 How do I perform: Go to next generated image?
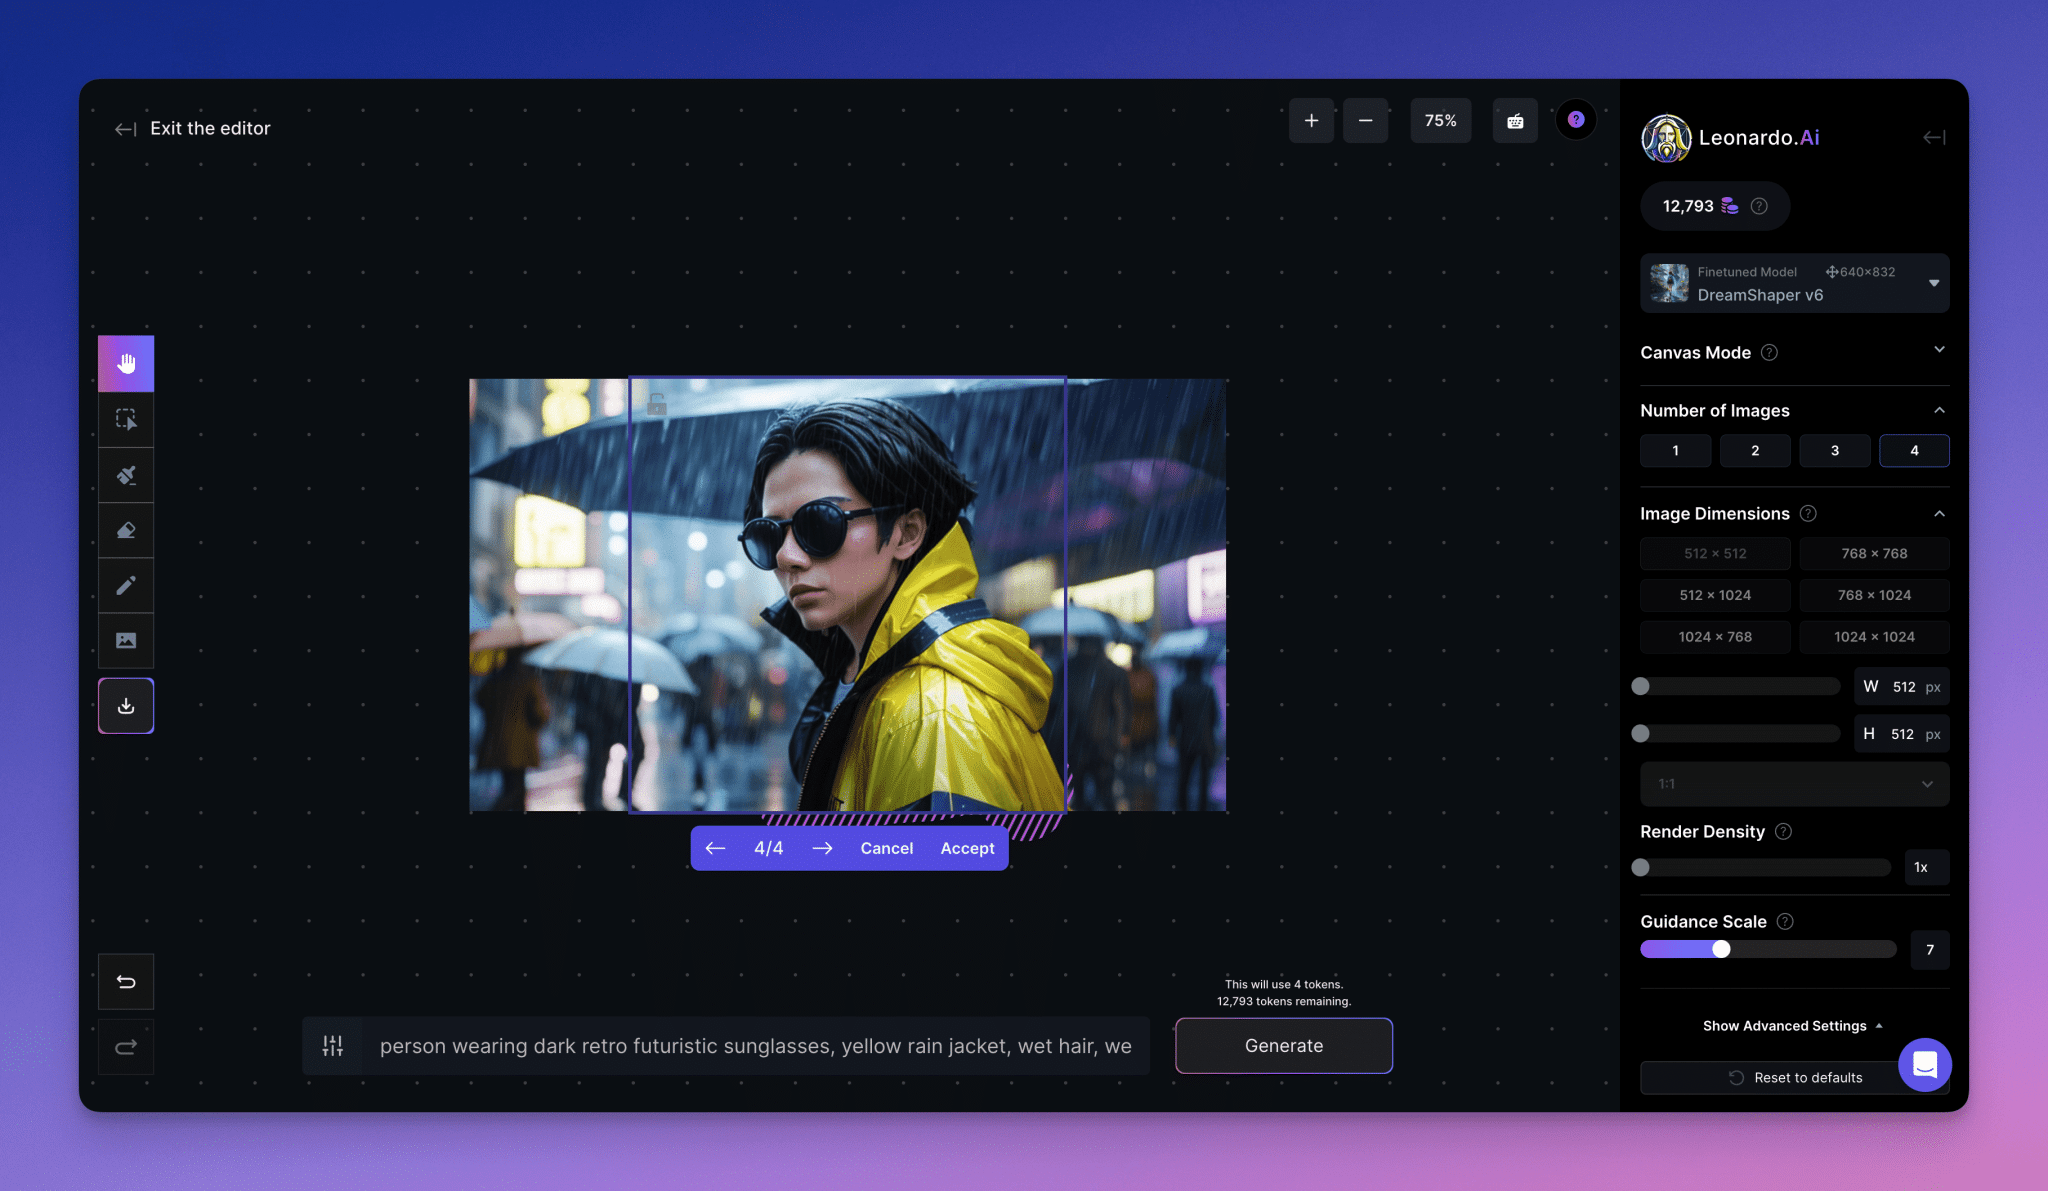pos(822,848)
